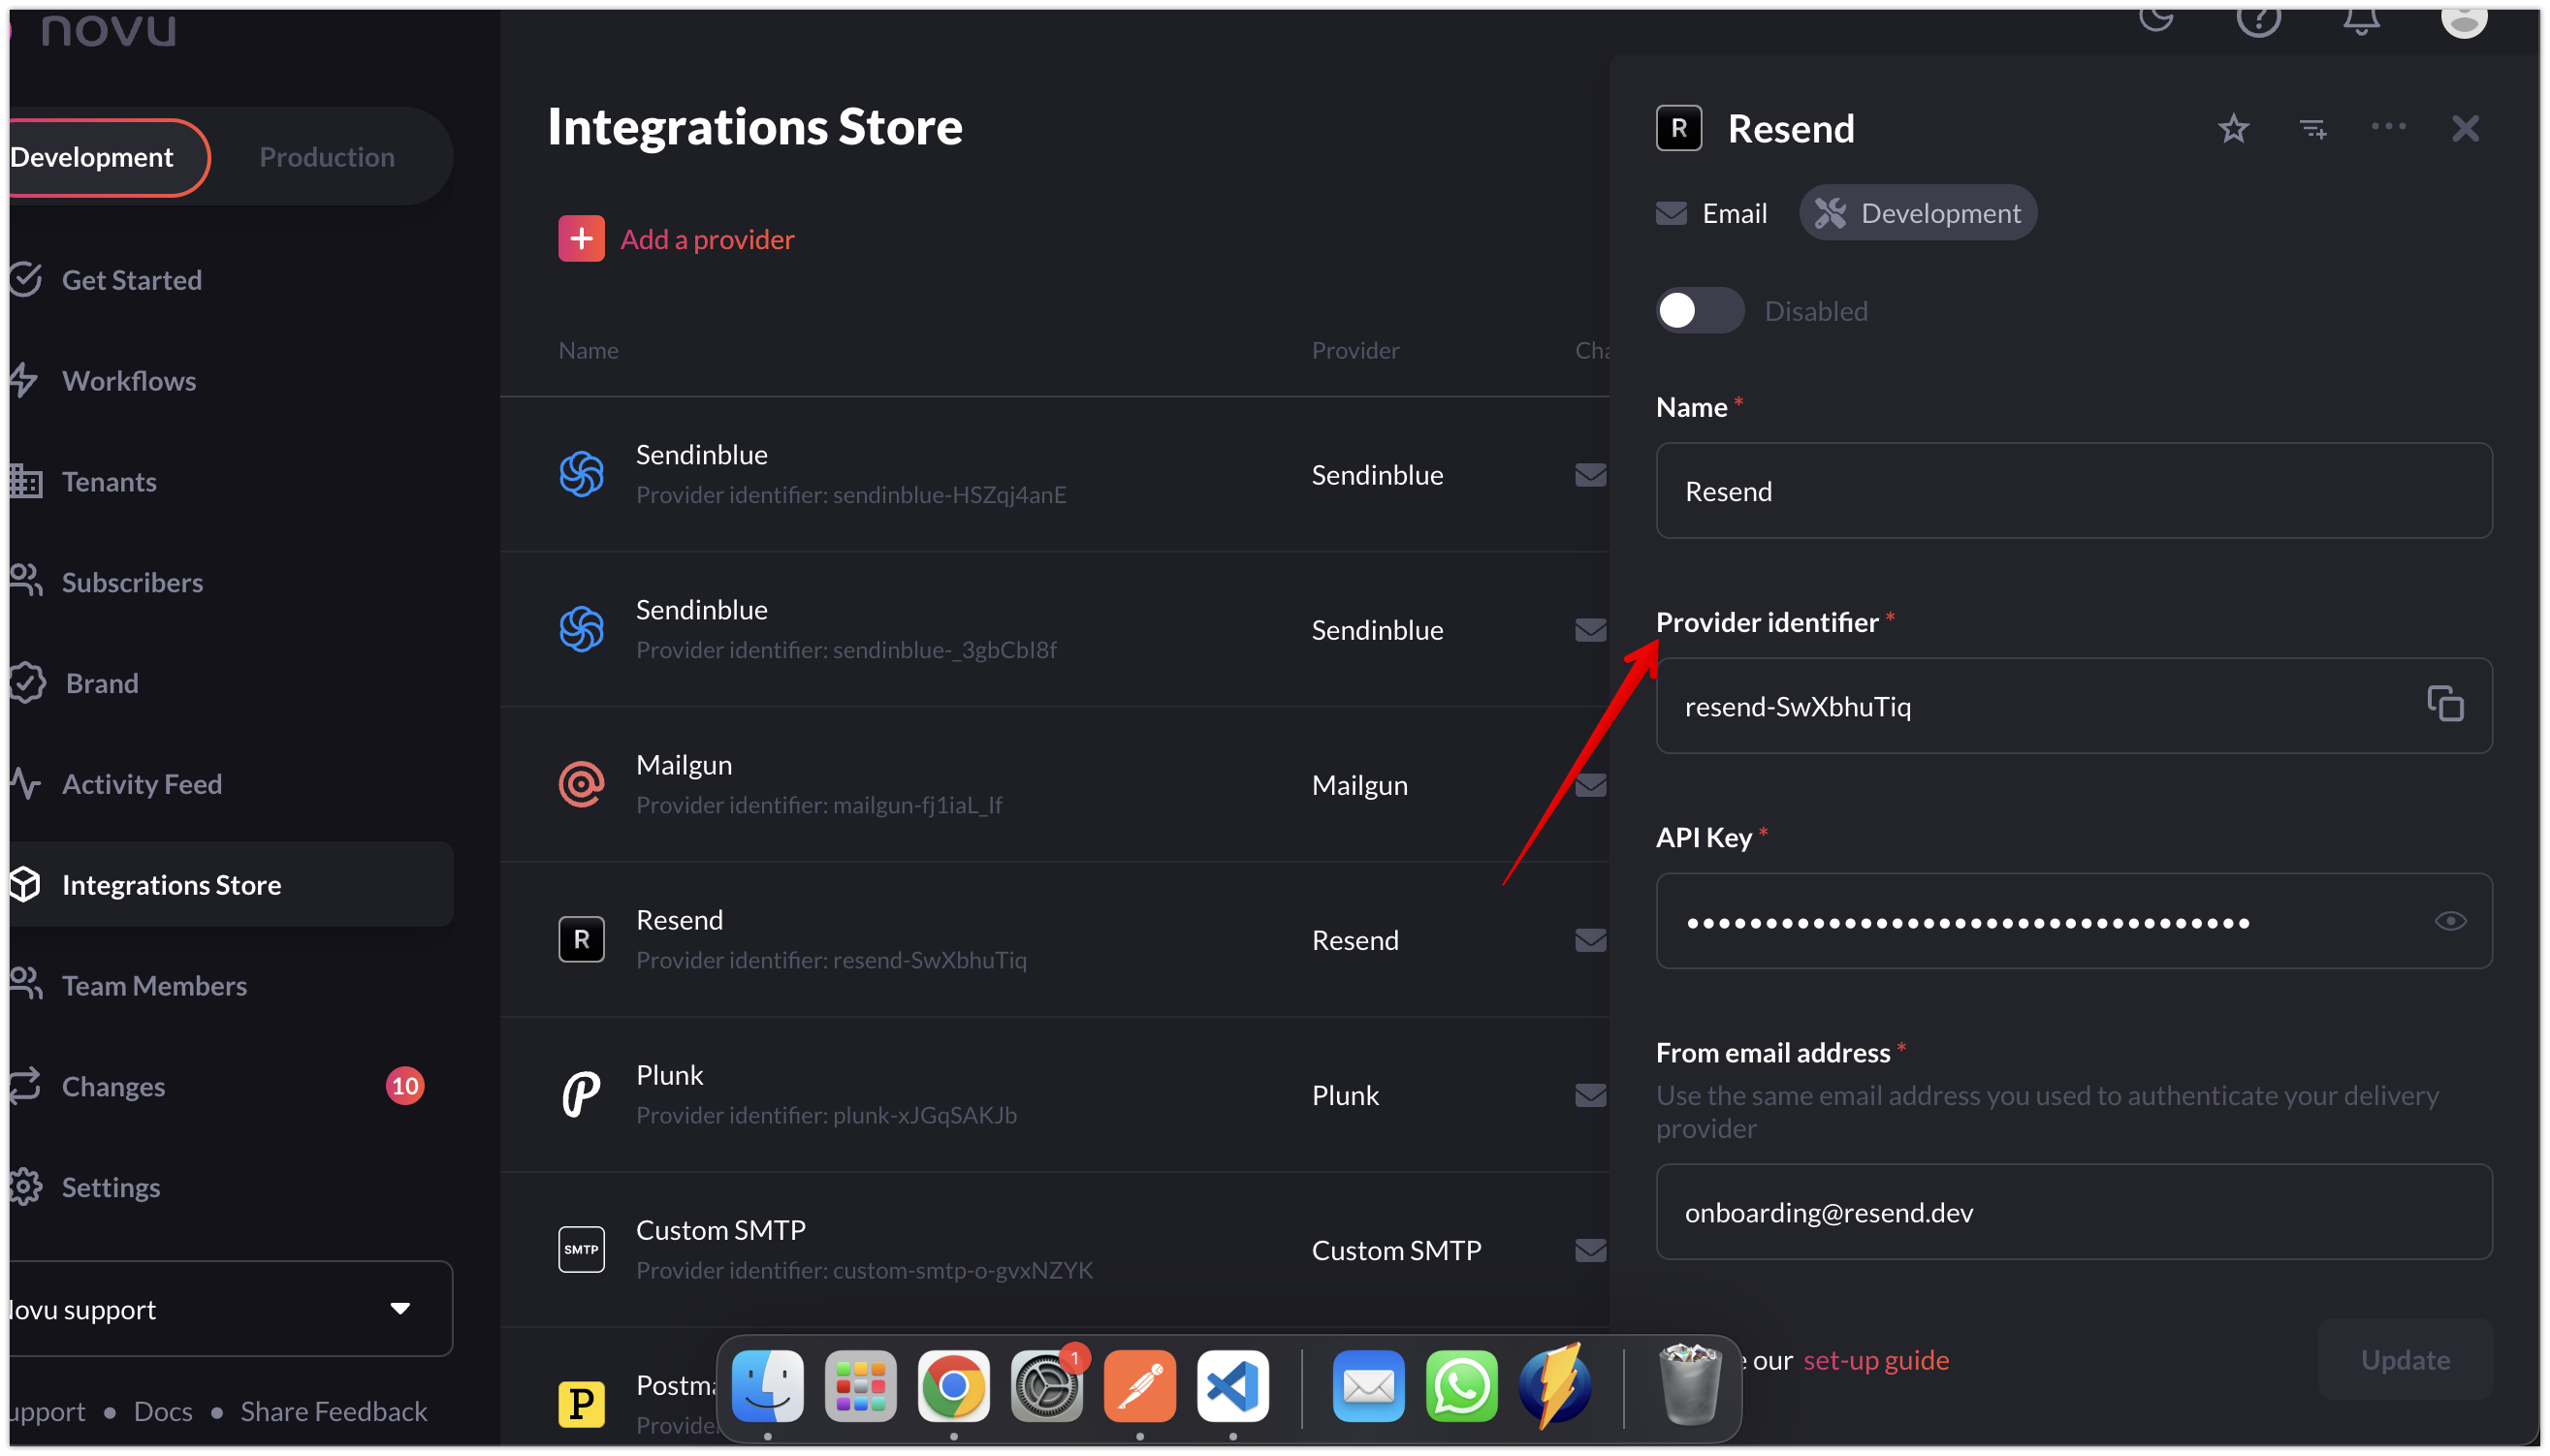Click the Resend row R logo

pos(581,939)
